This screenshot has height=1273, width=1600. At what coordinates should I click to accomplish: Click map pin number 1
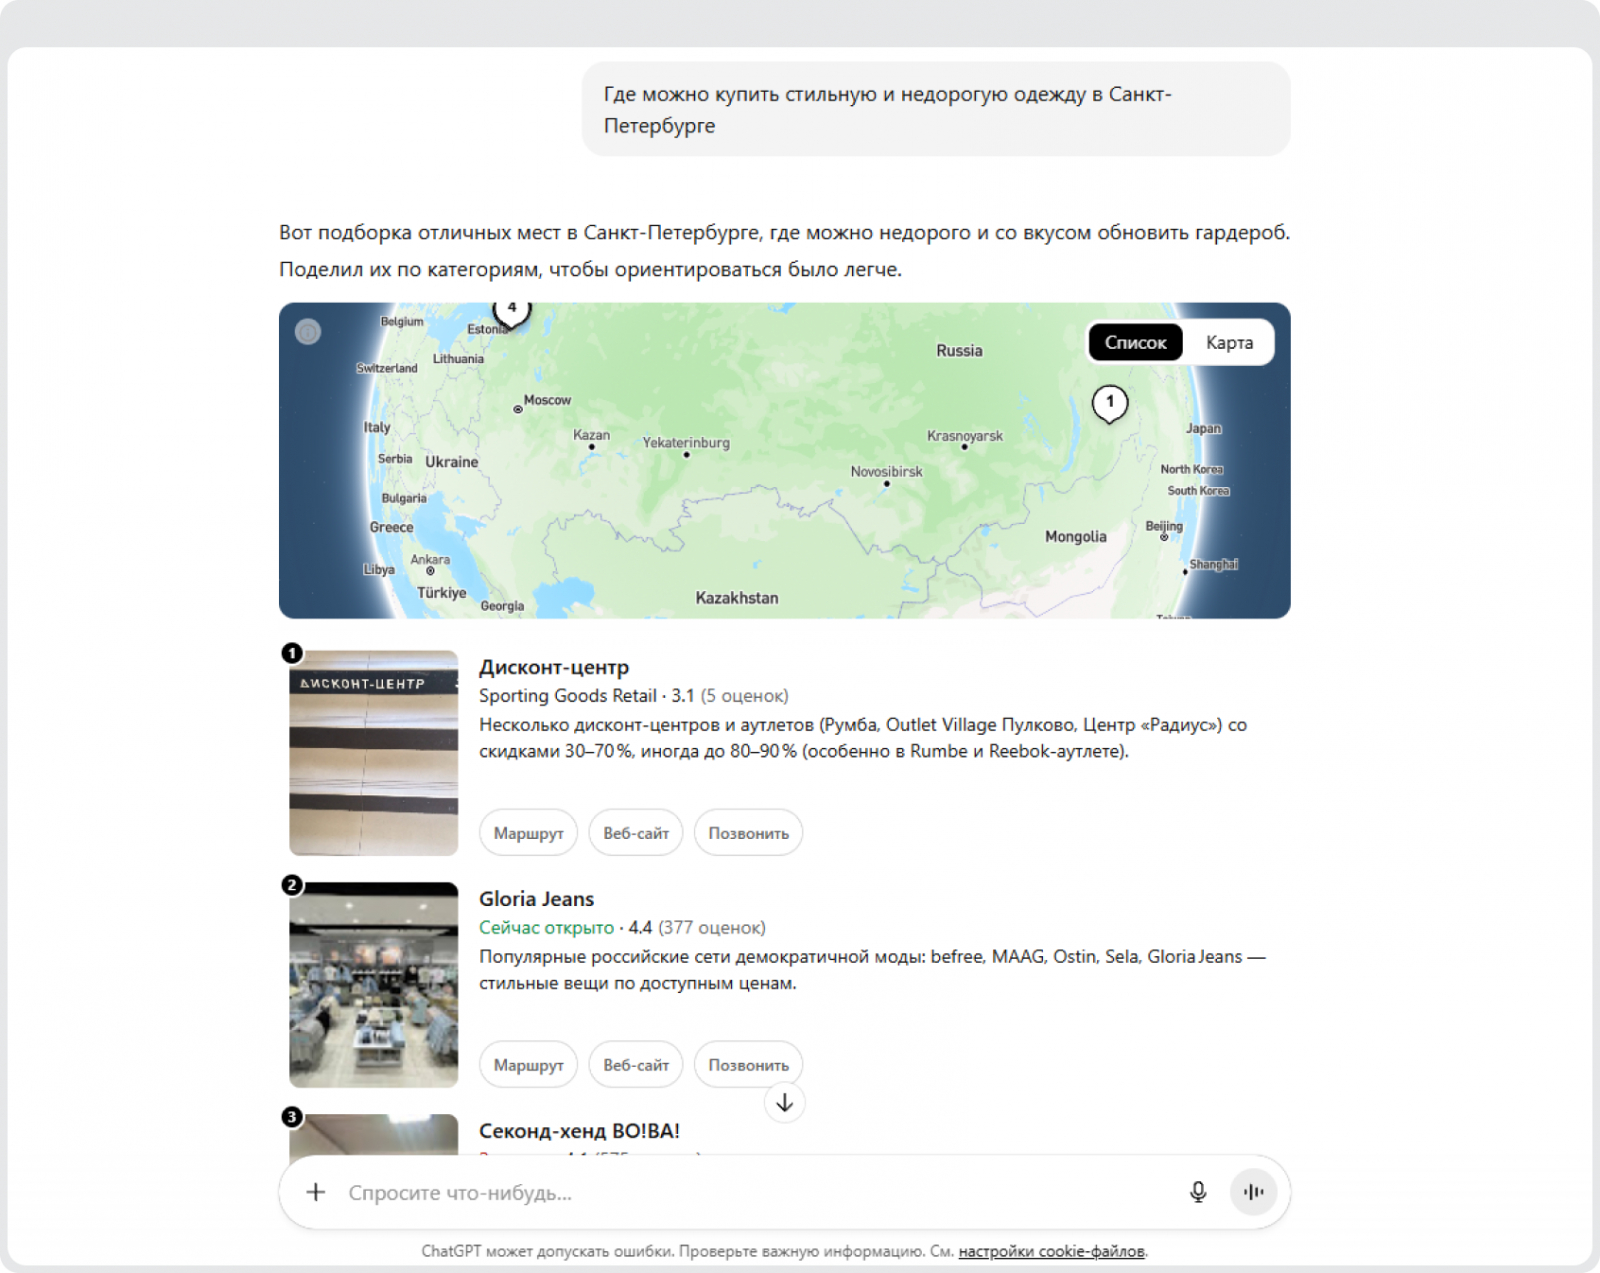click(1109, 403)
